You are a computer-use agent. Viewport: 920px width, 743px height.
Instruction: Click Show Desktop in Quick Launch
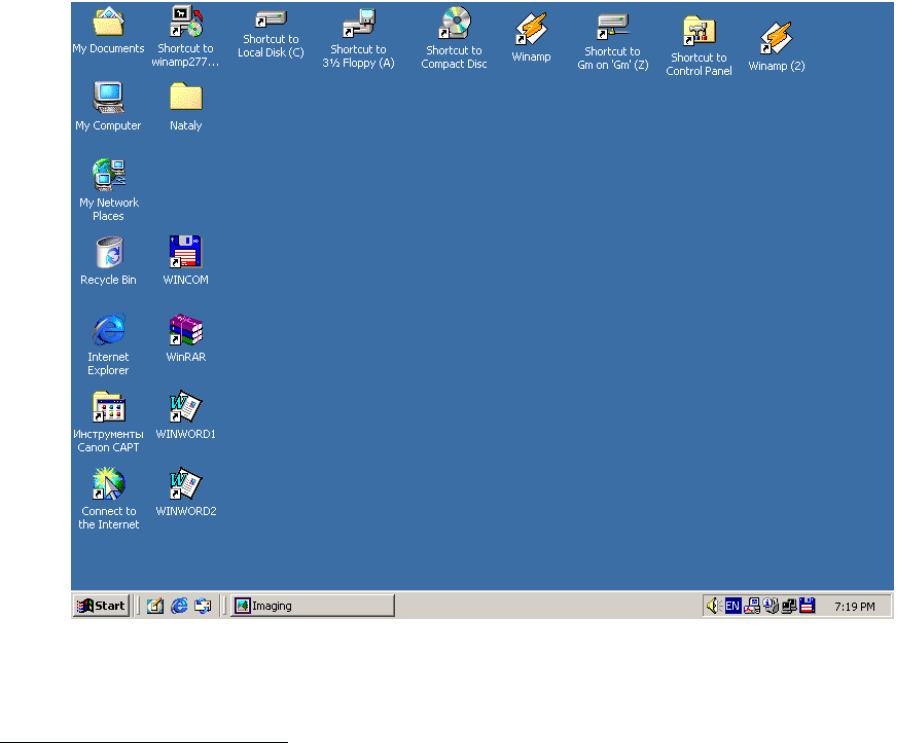pos(155,606)
